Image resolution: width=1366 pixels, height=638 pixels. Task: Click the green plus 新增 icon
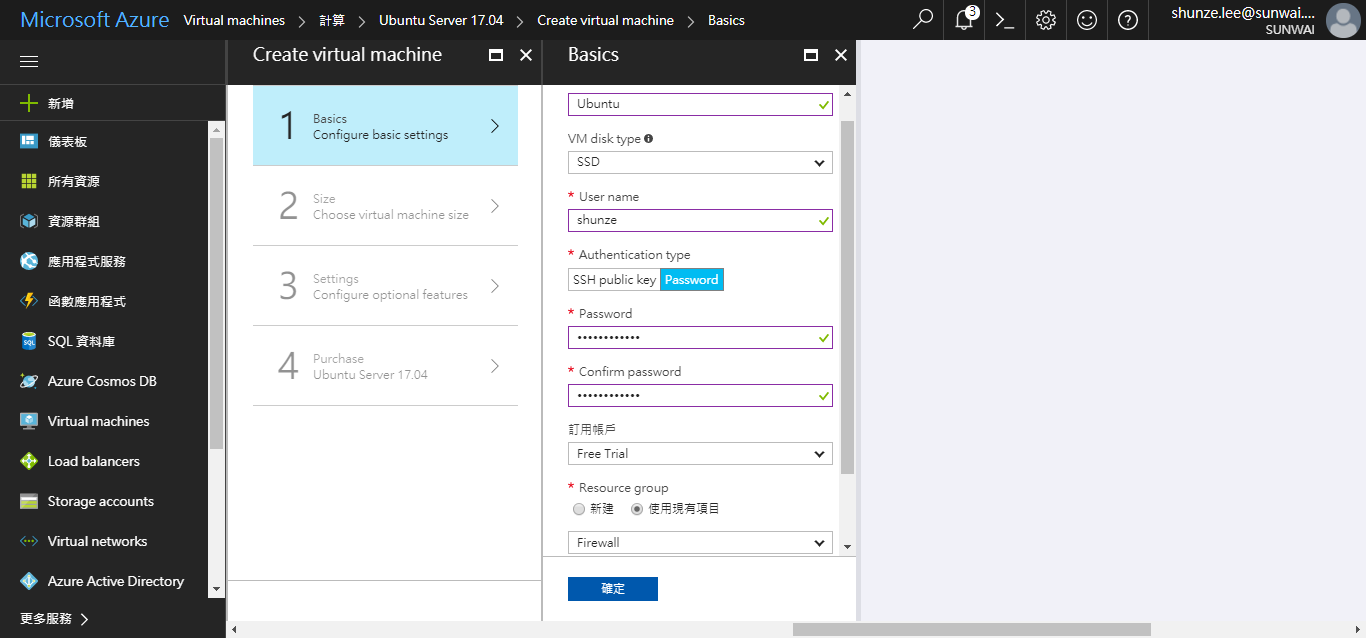point(29,103)
